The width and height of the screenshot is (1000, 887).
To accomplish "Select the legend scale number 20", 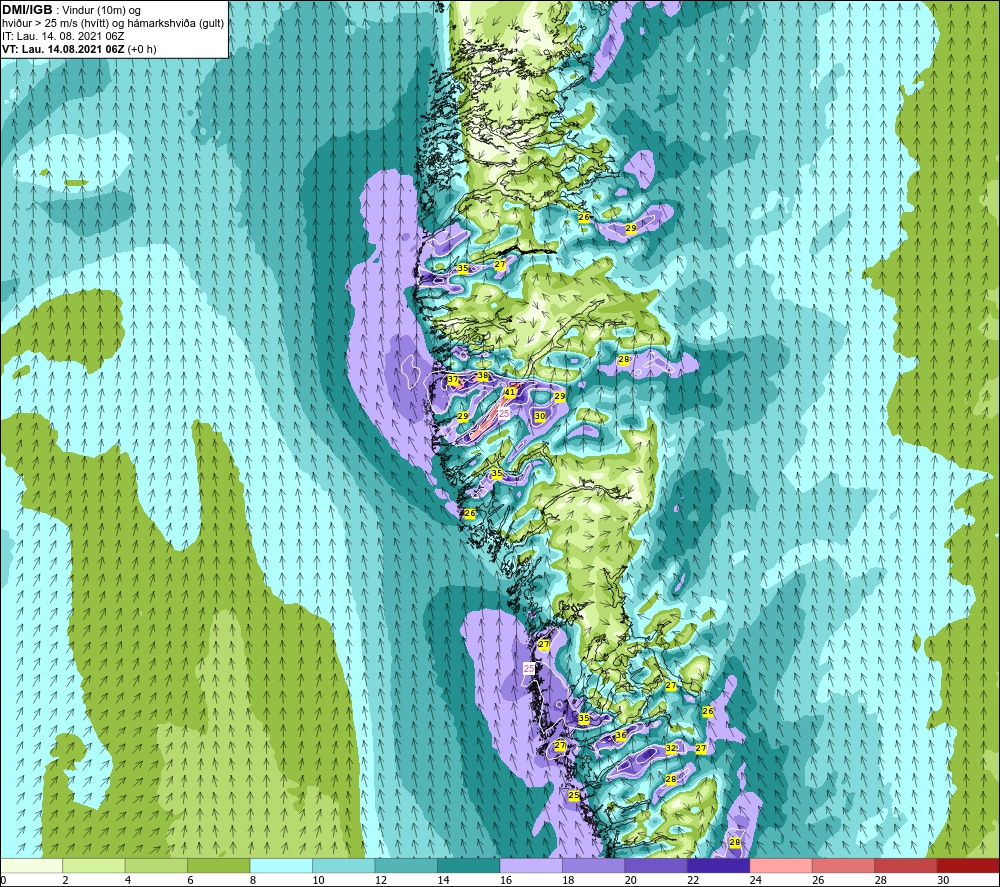I will pos(631,881).
